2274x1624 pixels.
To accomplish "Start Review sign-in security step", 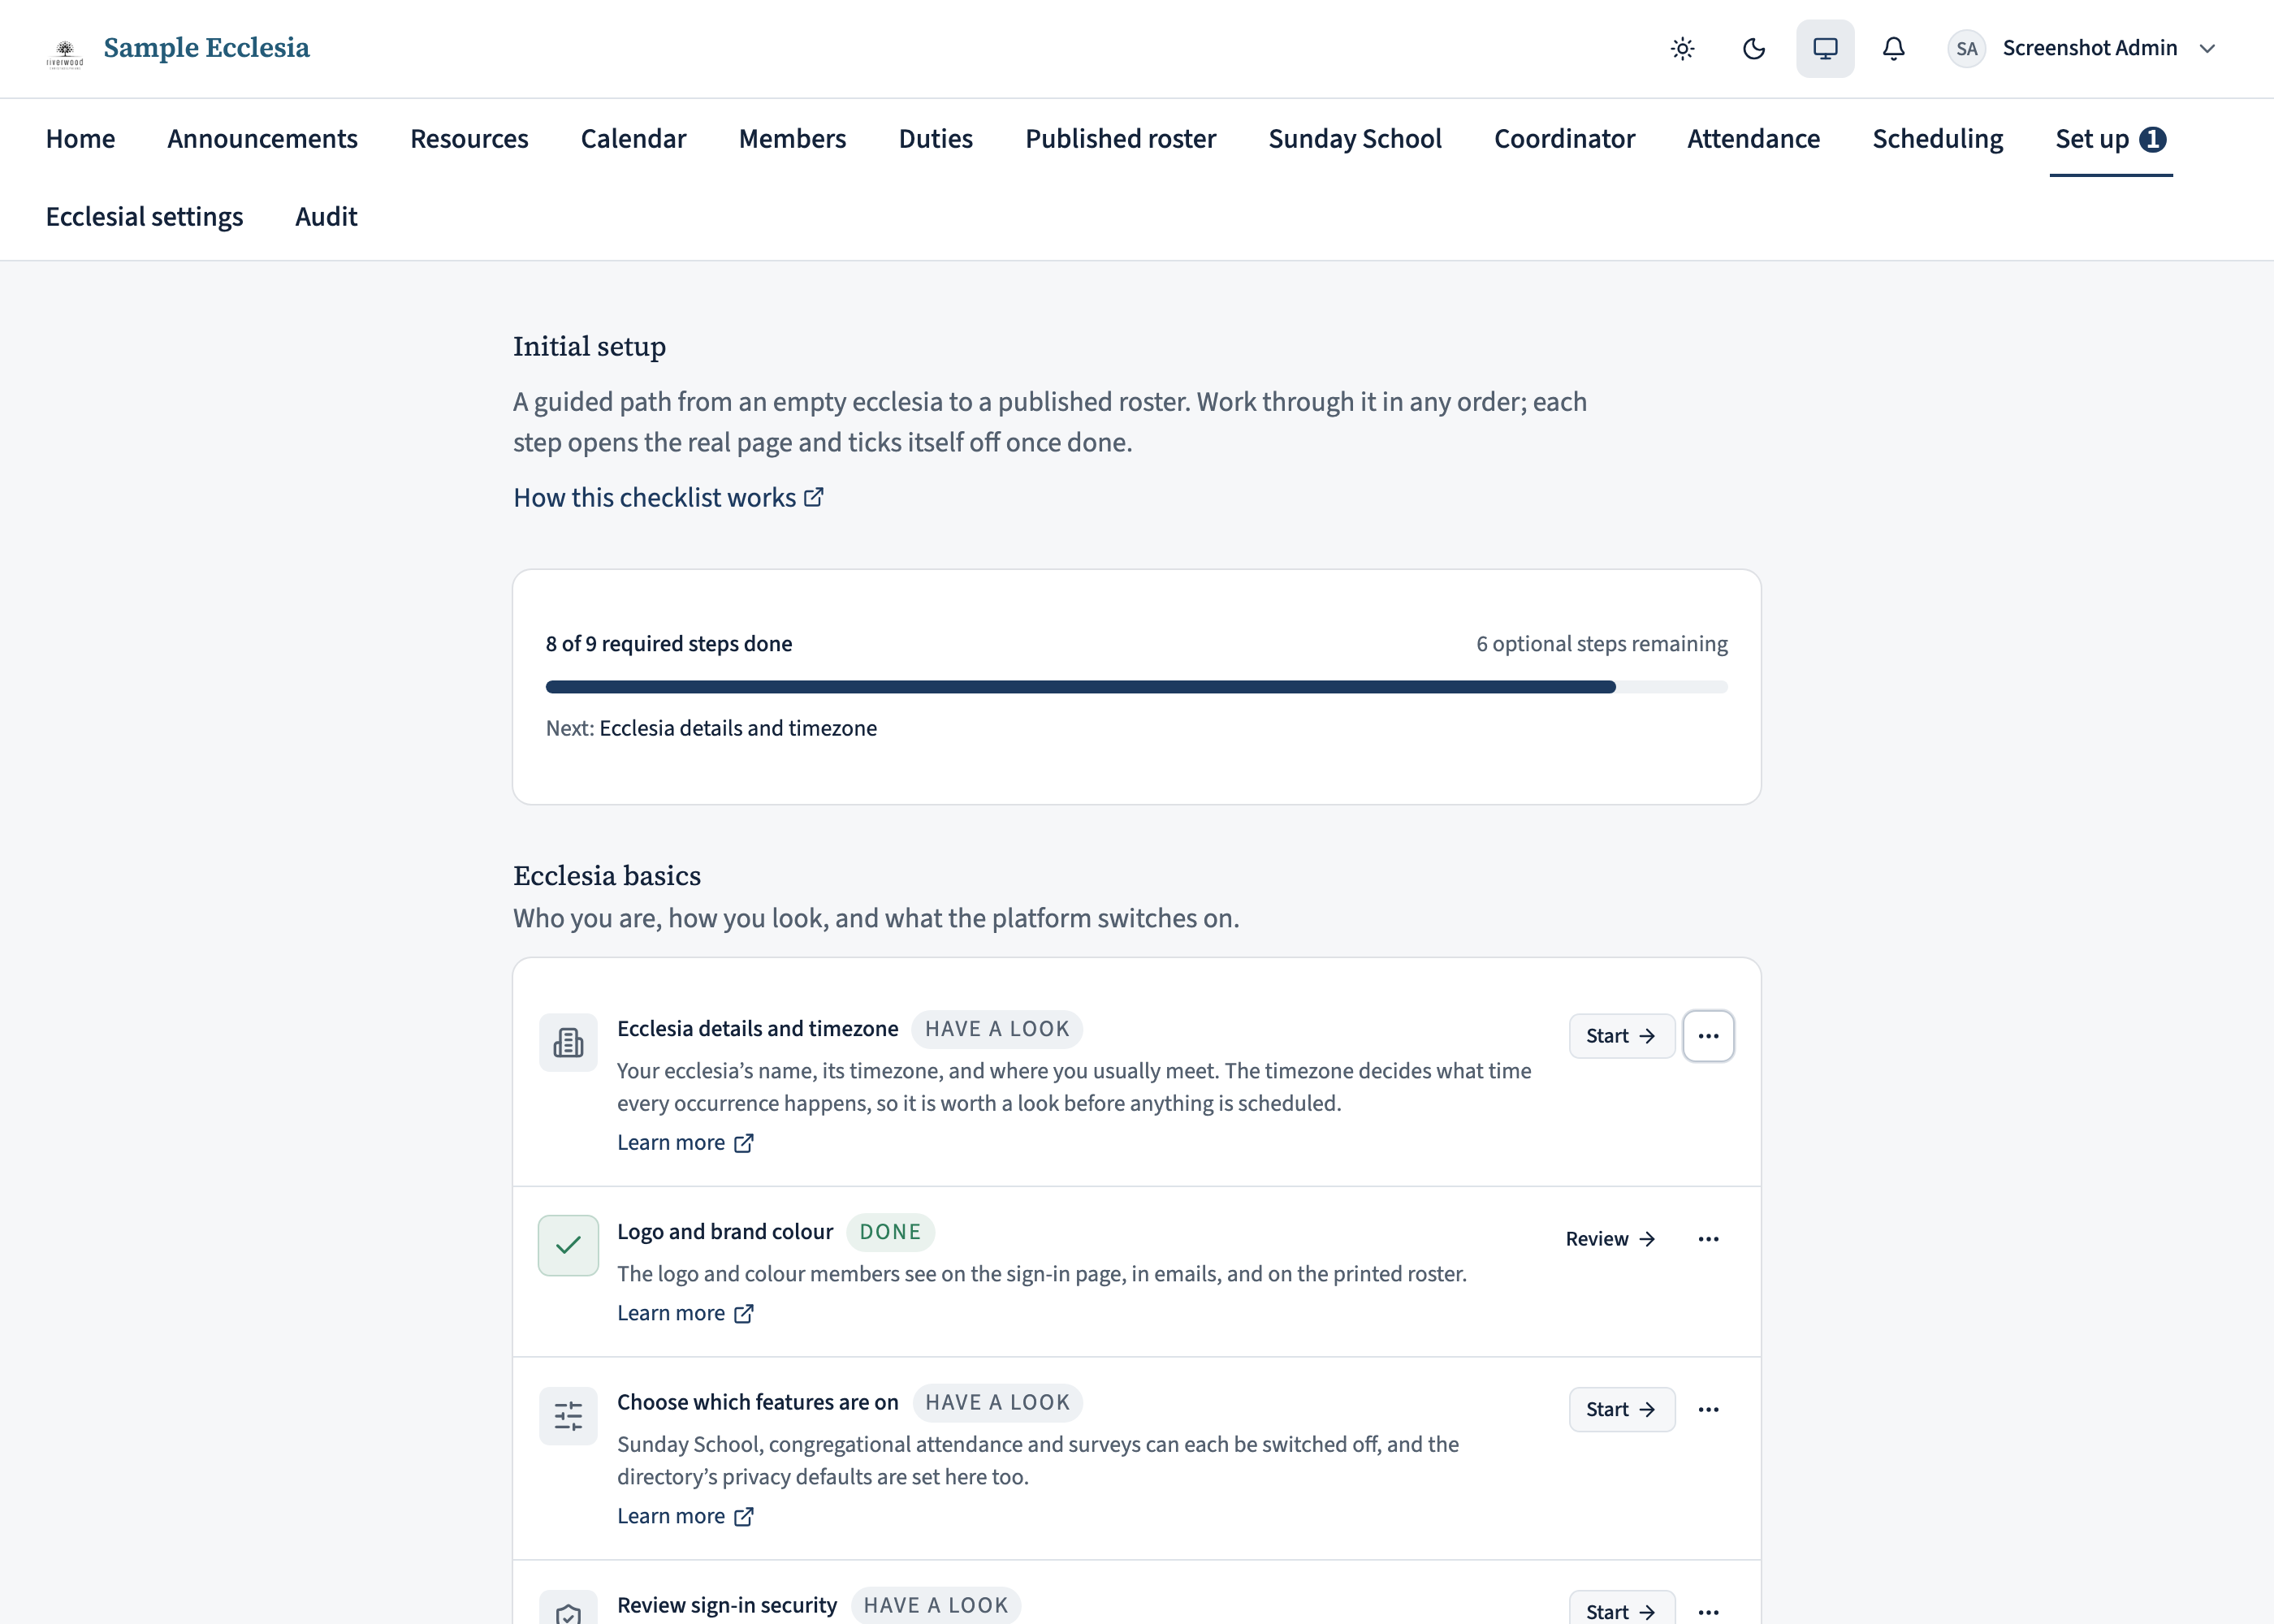I will coord(1621,1609).
